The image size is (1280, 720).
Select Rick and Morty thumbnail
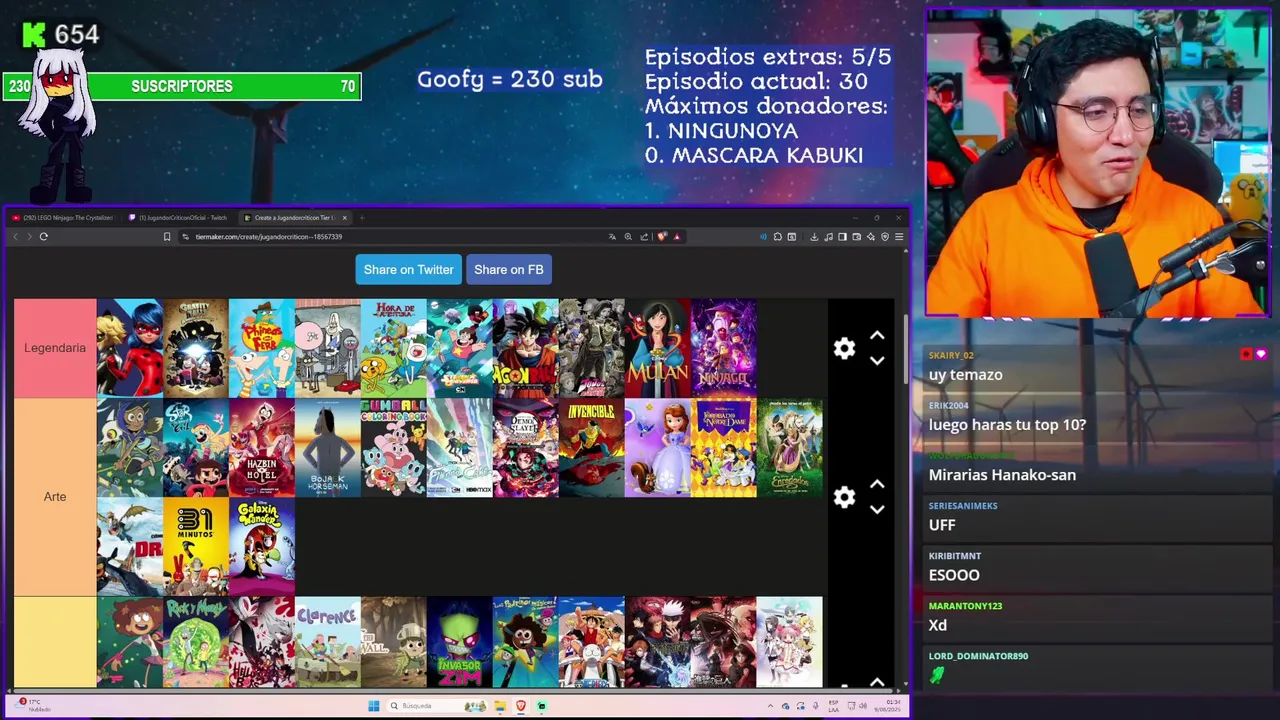click(196, 643)
